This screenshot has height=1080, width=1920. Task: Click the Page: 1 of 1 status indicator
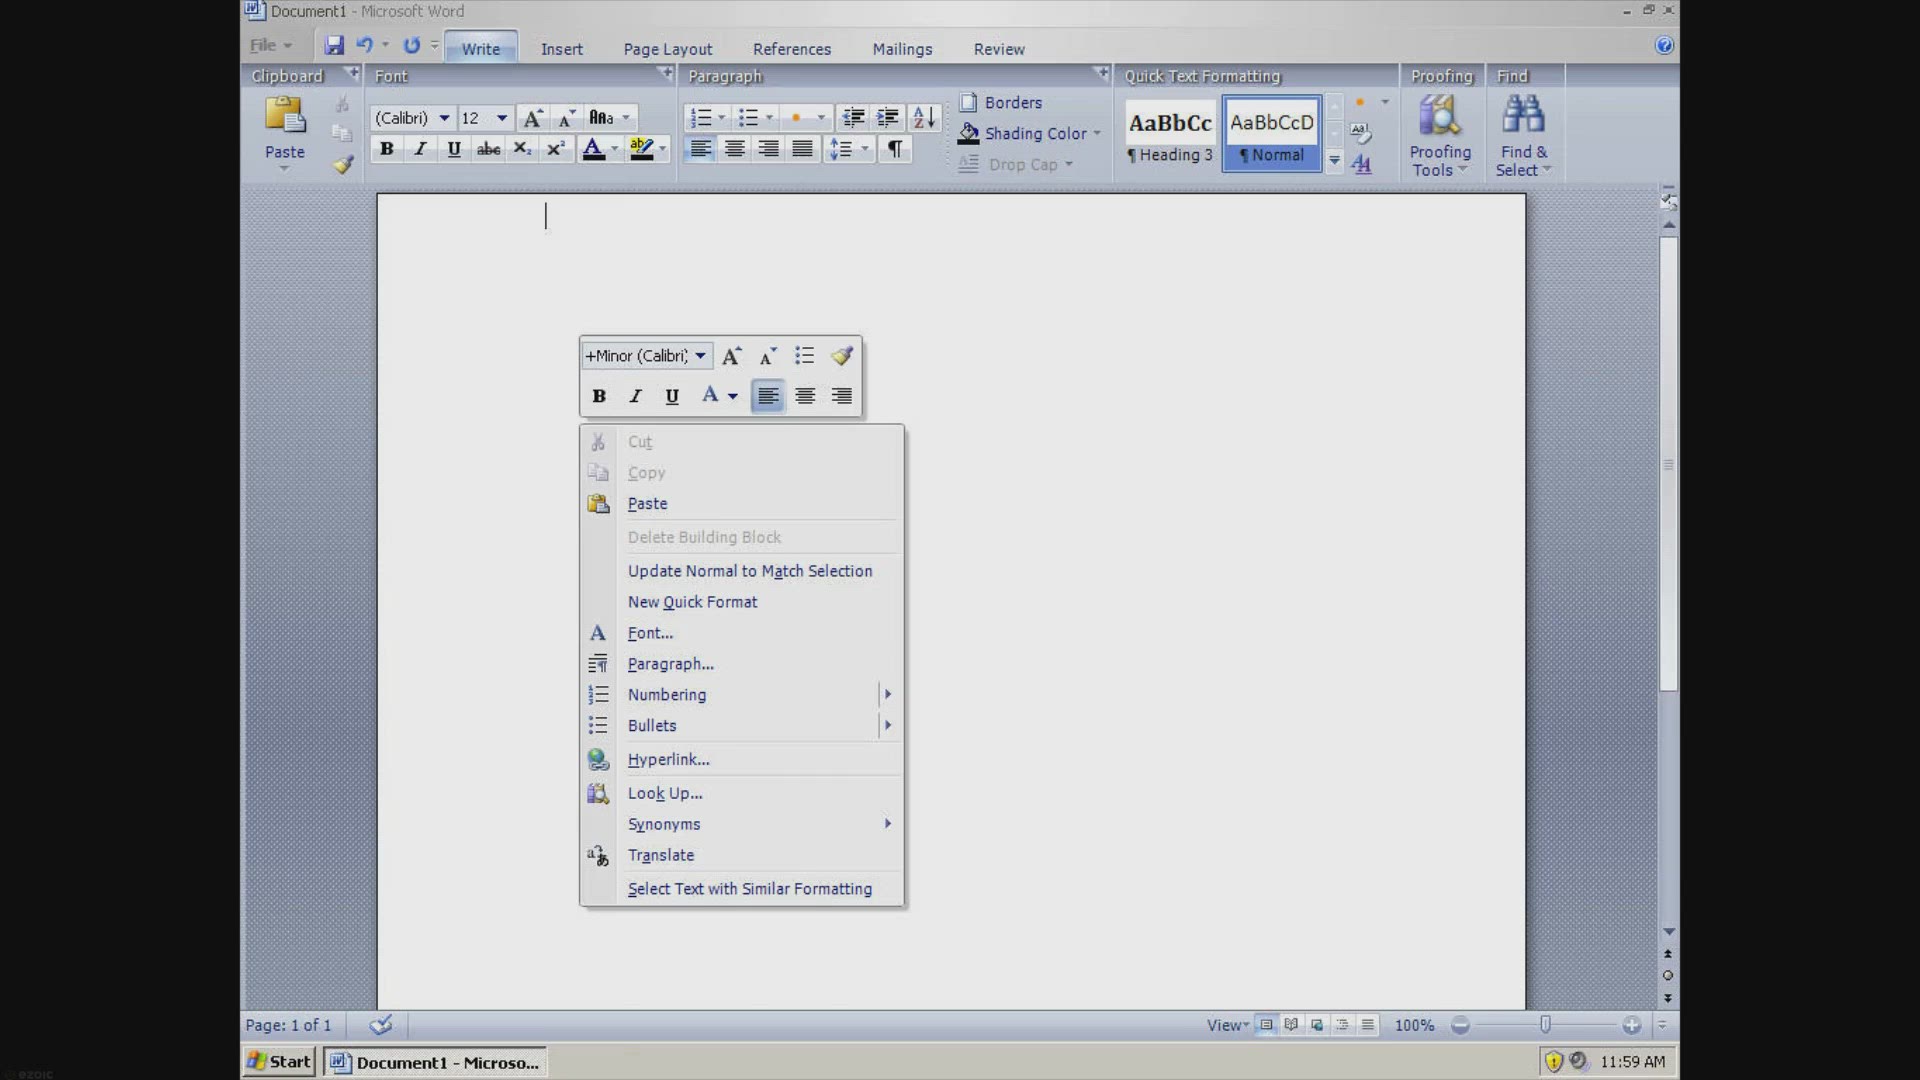click(x=288, y=1025)
